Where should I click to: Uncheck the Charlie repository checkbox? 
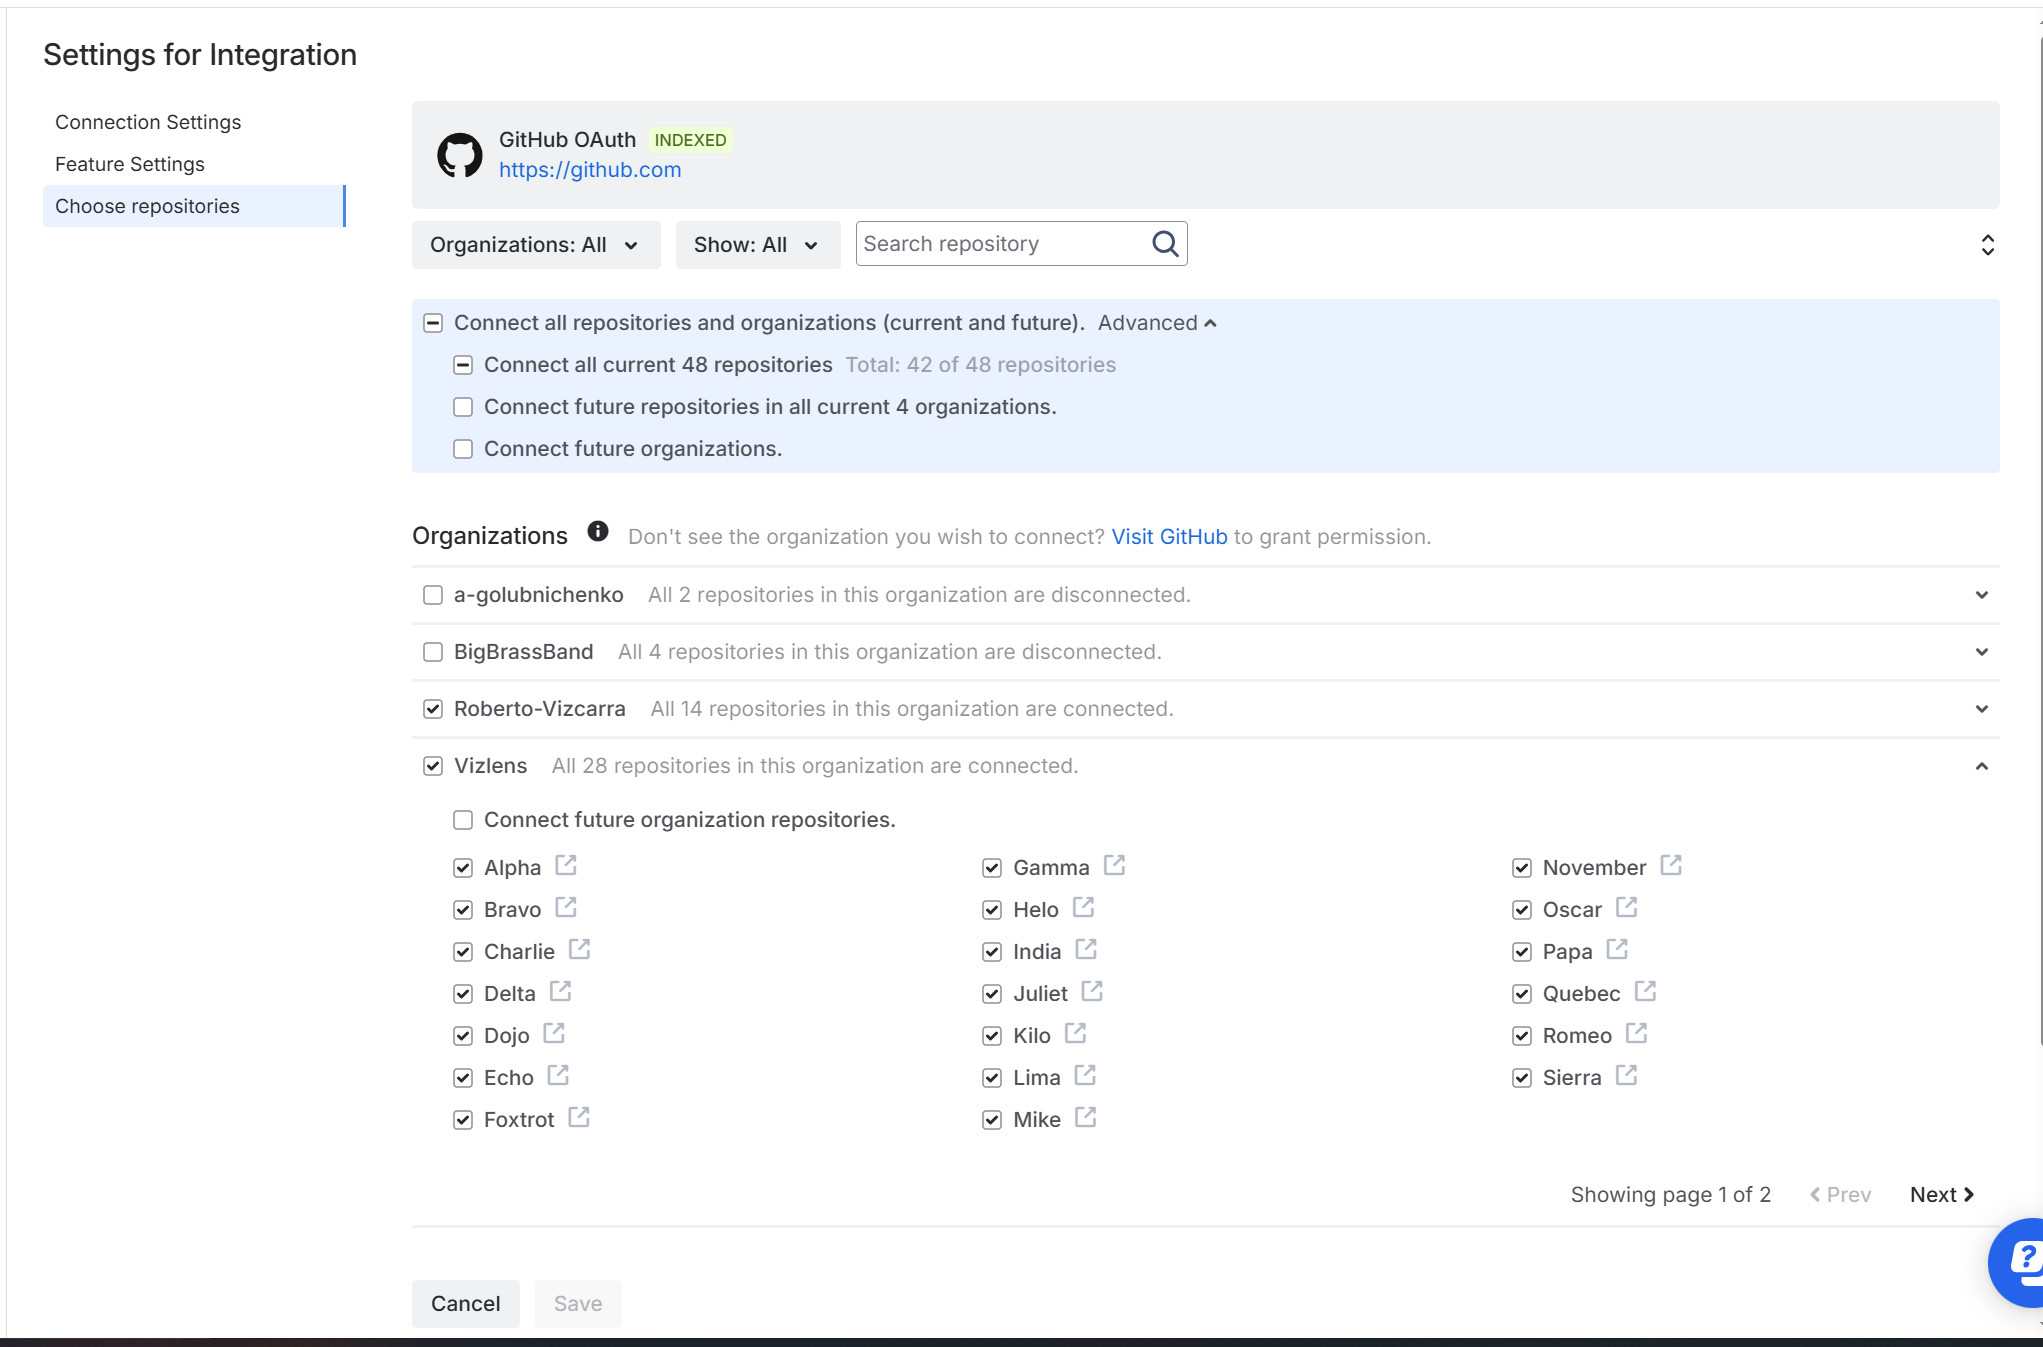(463, 952)
